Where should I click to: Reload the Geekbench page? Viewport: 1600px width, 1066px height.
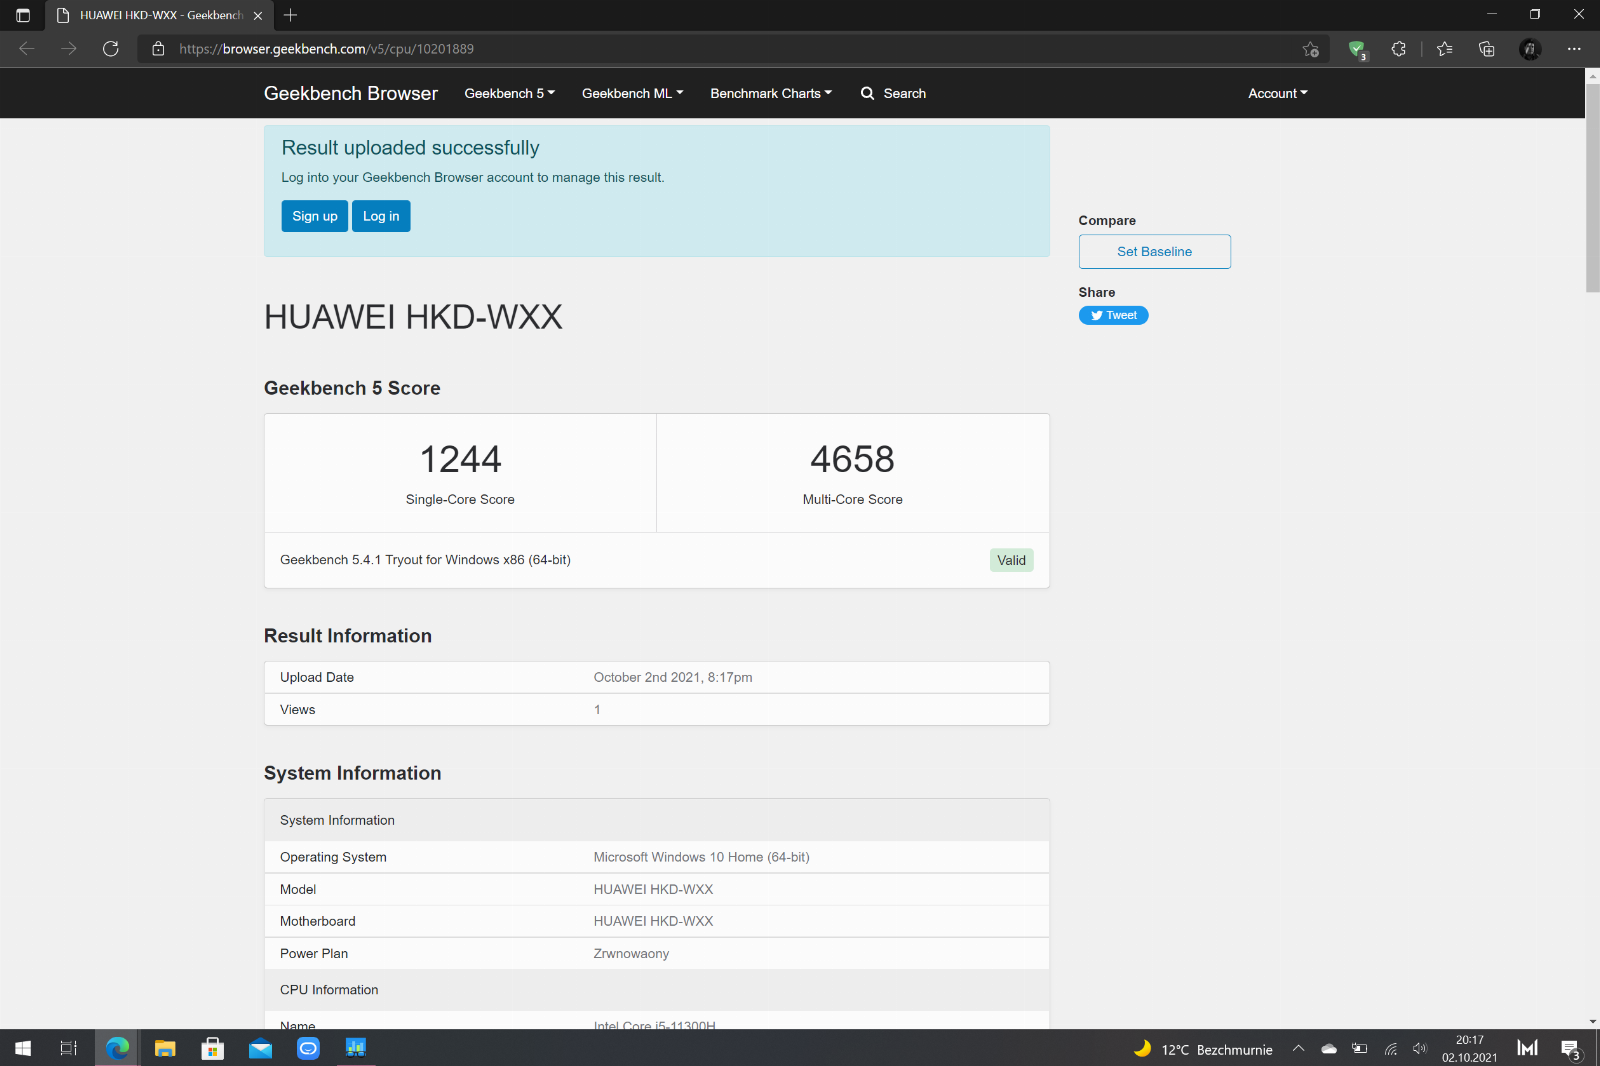pos(111,49)
